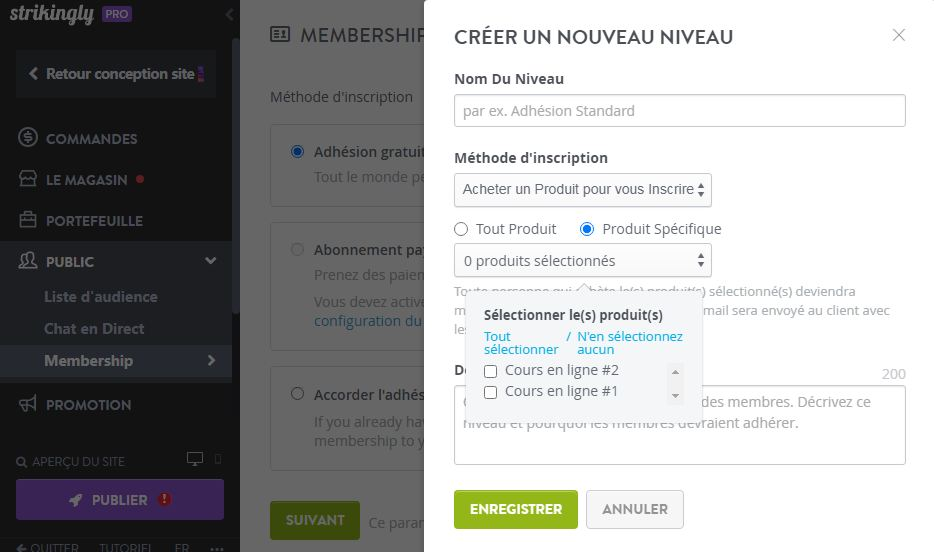Click the desktop preview monitor icon
This screenshot has height=552, width=934.
click(195, 459)
